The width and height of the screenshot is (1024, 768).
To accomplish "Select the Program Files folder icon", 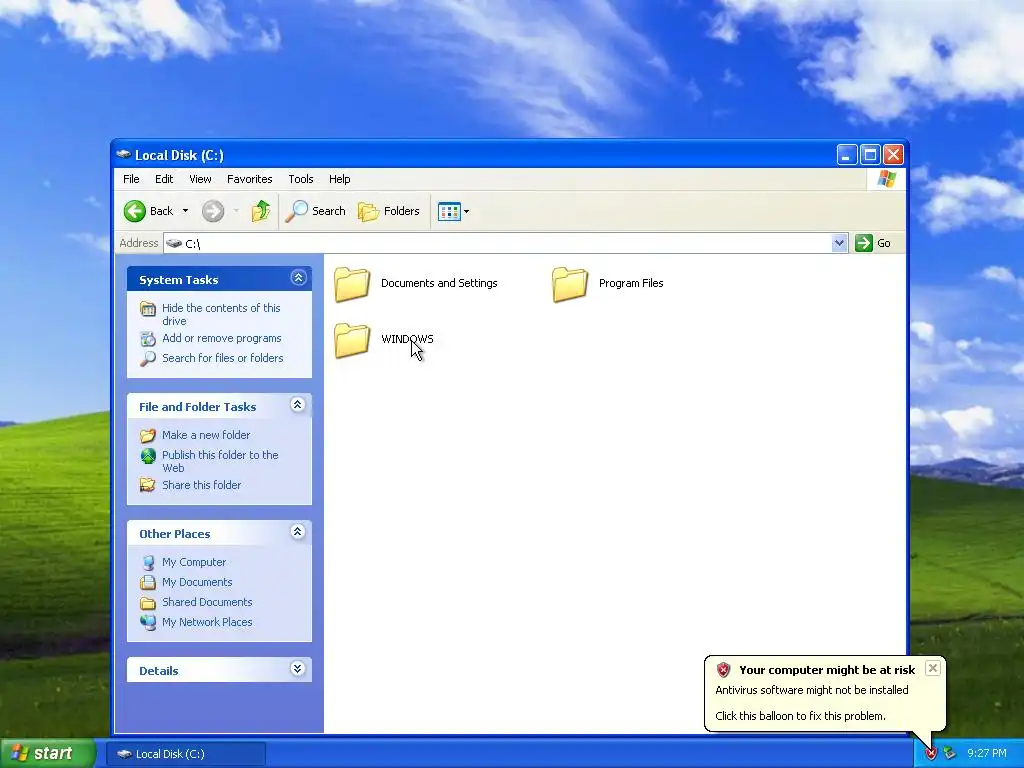I will 570,284.
